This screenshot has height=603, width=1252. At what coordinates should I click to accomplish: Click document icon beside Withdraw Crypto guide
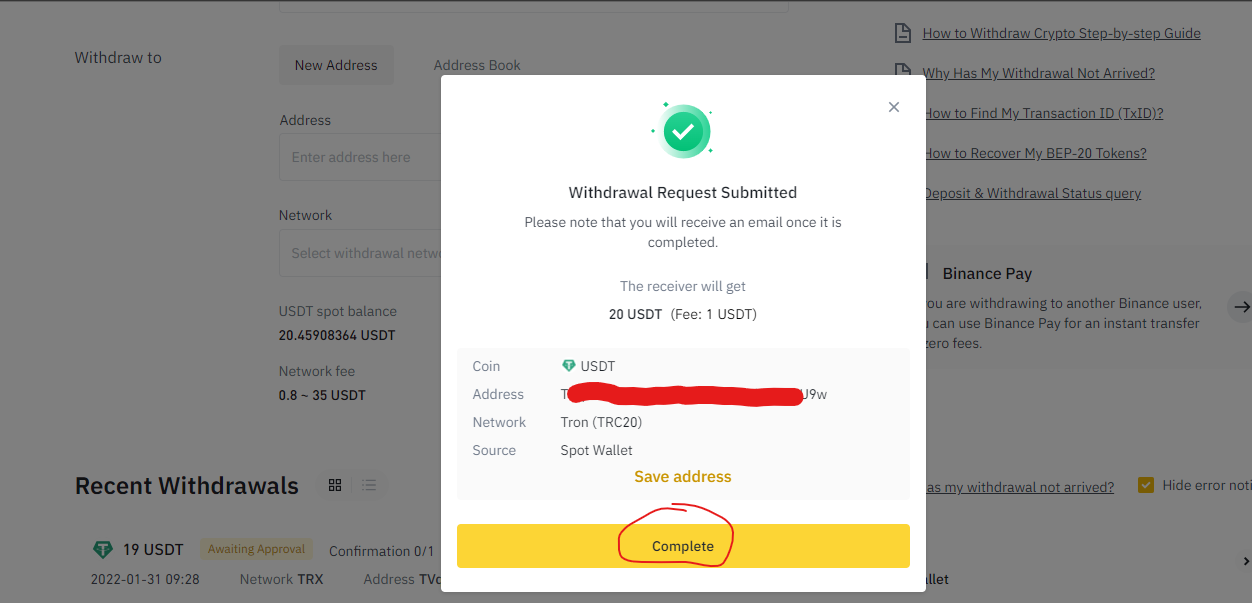(x=902, y=33)
